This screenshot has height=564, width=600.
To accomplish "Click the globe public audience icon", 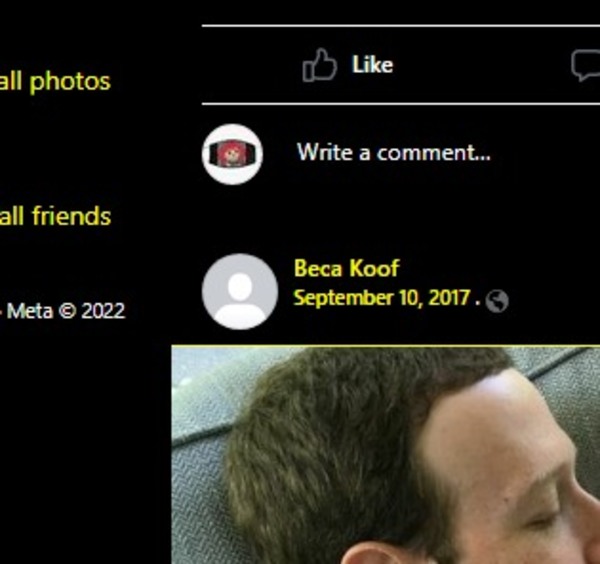I will click(x=497, y=301).
